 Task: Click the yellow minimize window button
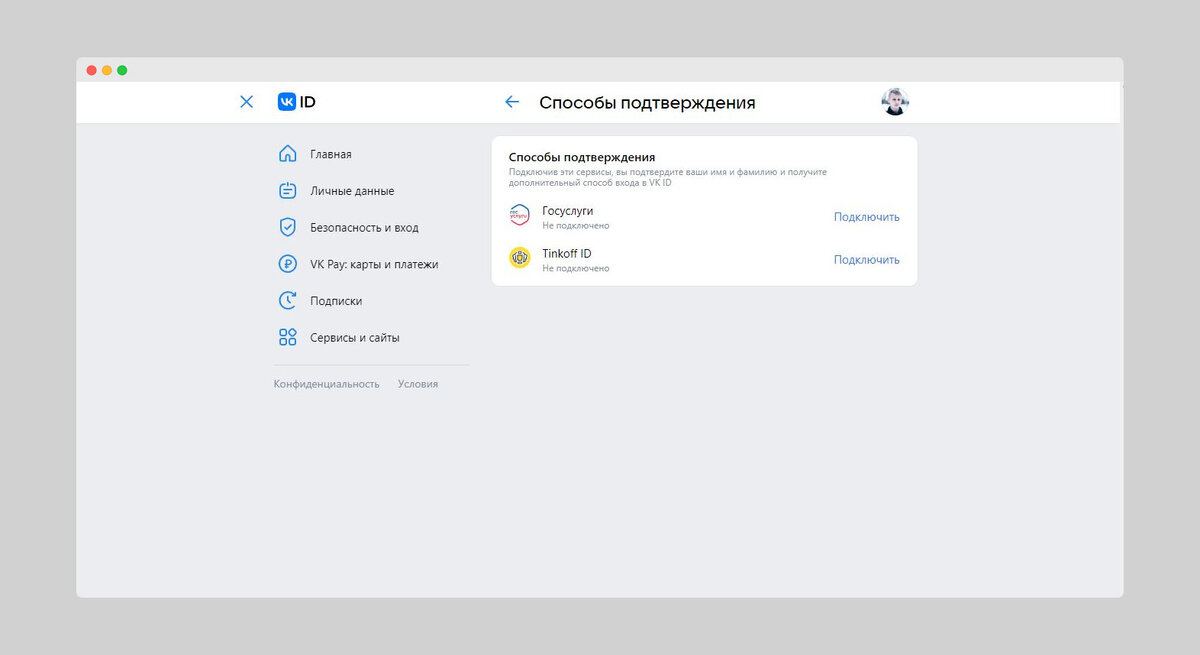pos(107,70)
